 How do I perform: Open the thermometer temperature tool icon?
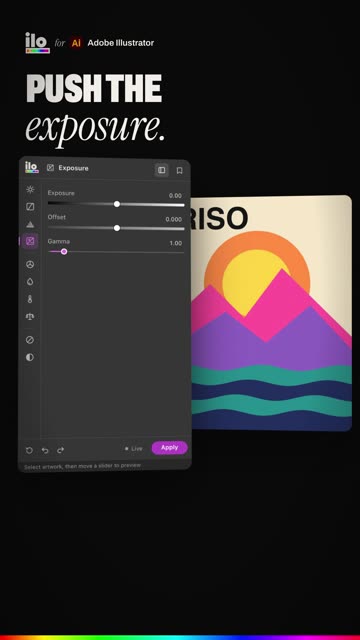(x=30, y=299)
